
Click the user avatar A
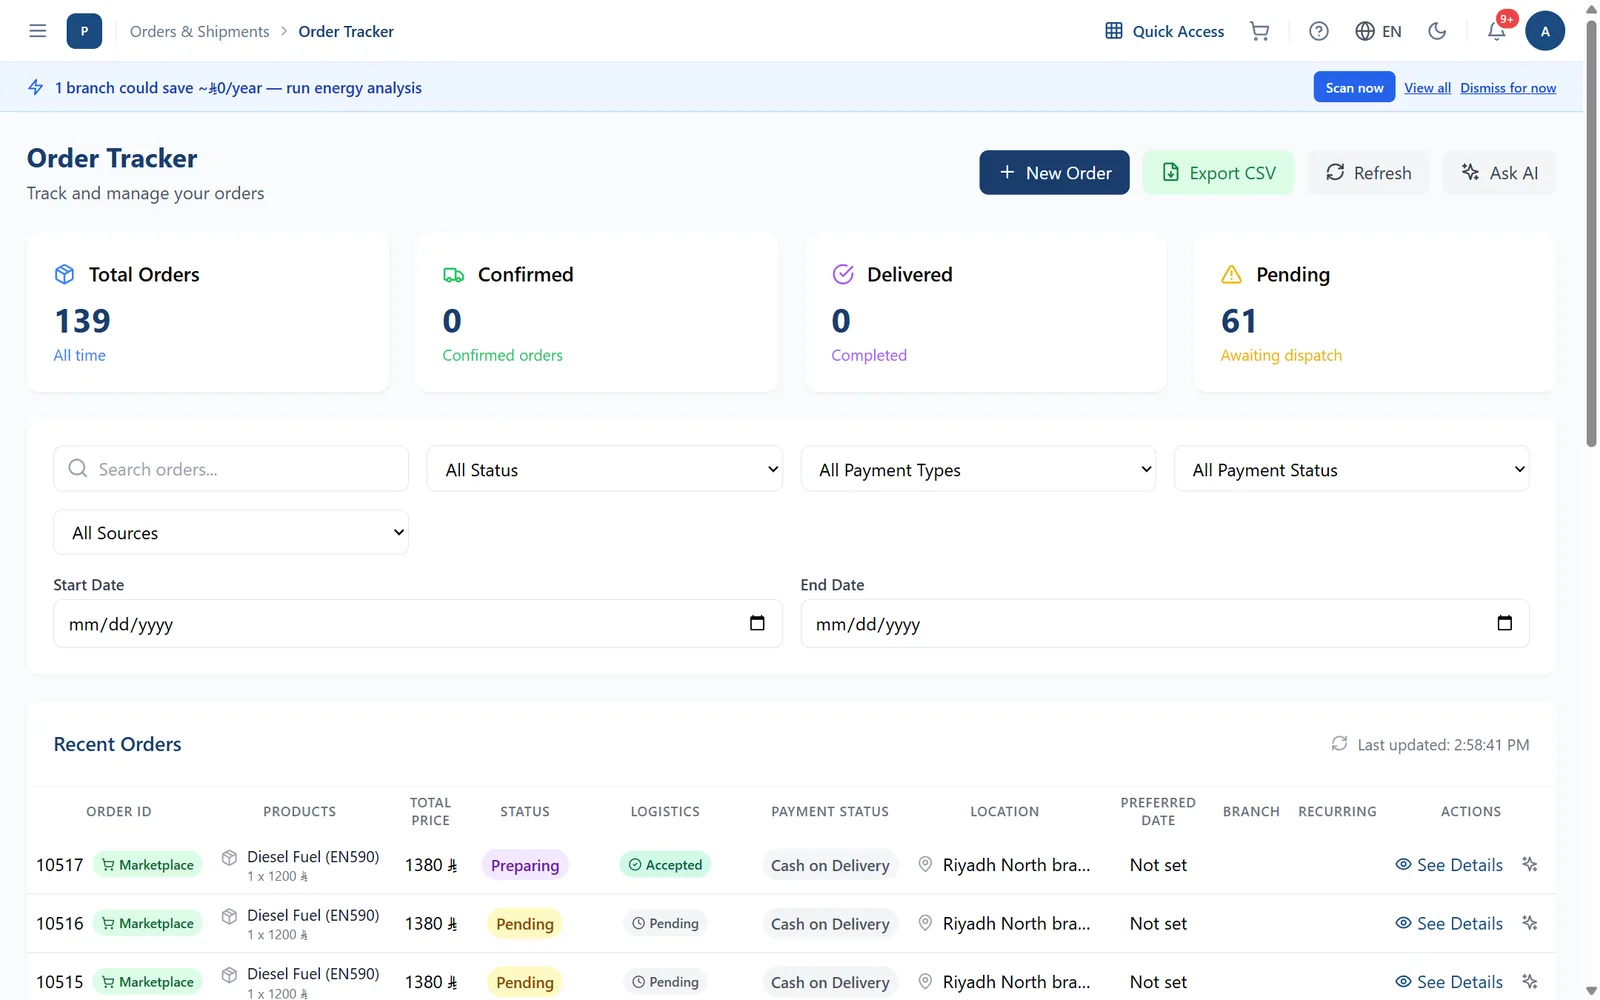1545,31
